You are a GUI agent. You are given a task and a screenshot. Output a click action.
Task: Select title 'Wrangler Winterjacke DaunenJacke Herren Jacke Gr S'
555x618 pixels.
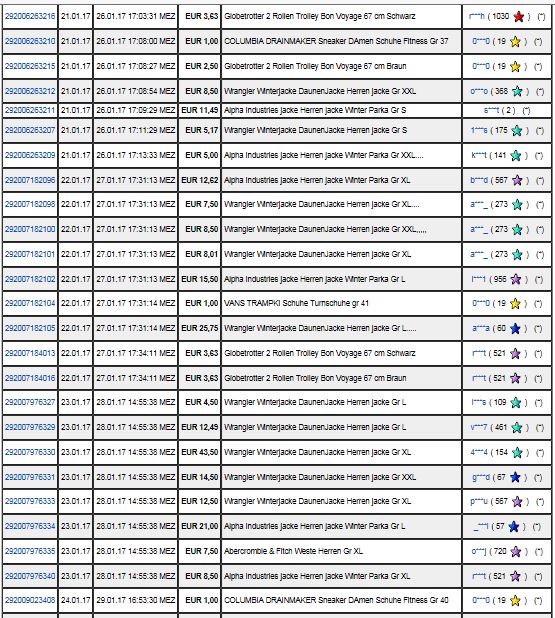pos(316,130)
